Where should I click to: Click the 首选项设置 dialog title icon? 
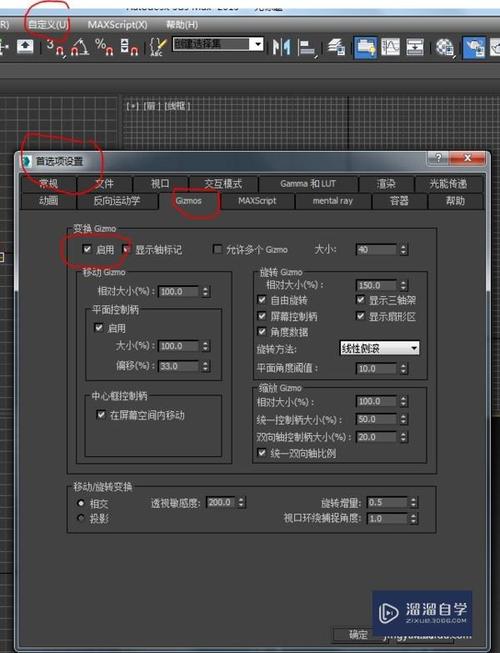click(27, 161)
